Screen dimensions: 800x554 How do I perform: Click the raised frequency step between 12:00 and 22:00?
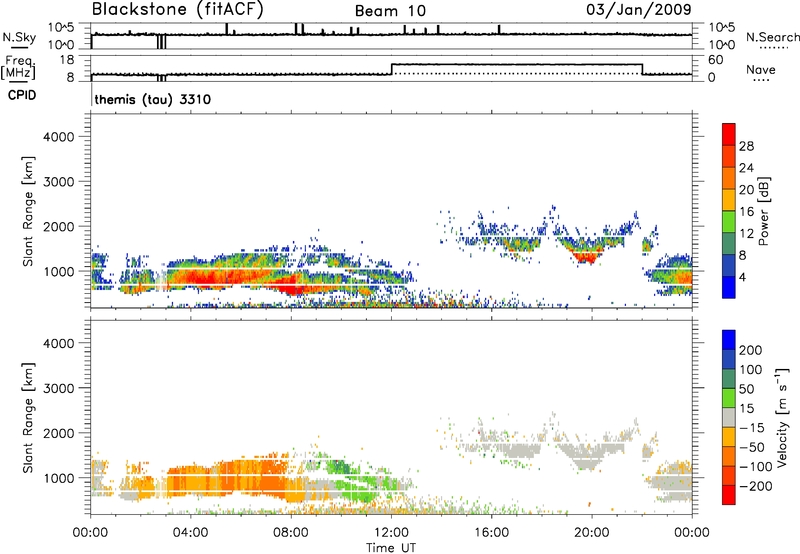coord(516,64)
